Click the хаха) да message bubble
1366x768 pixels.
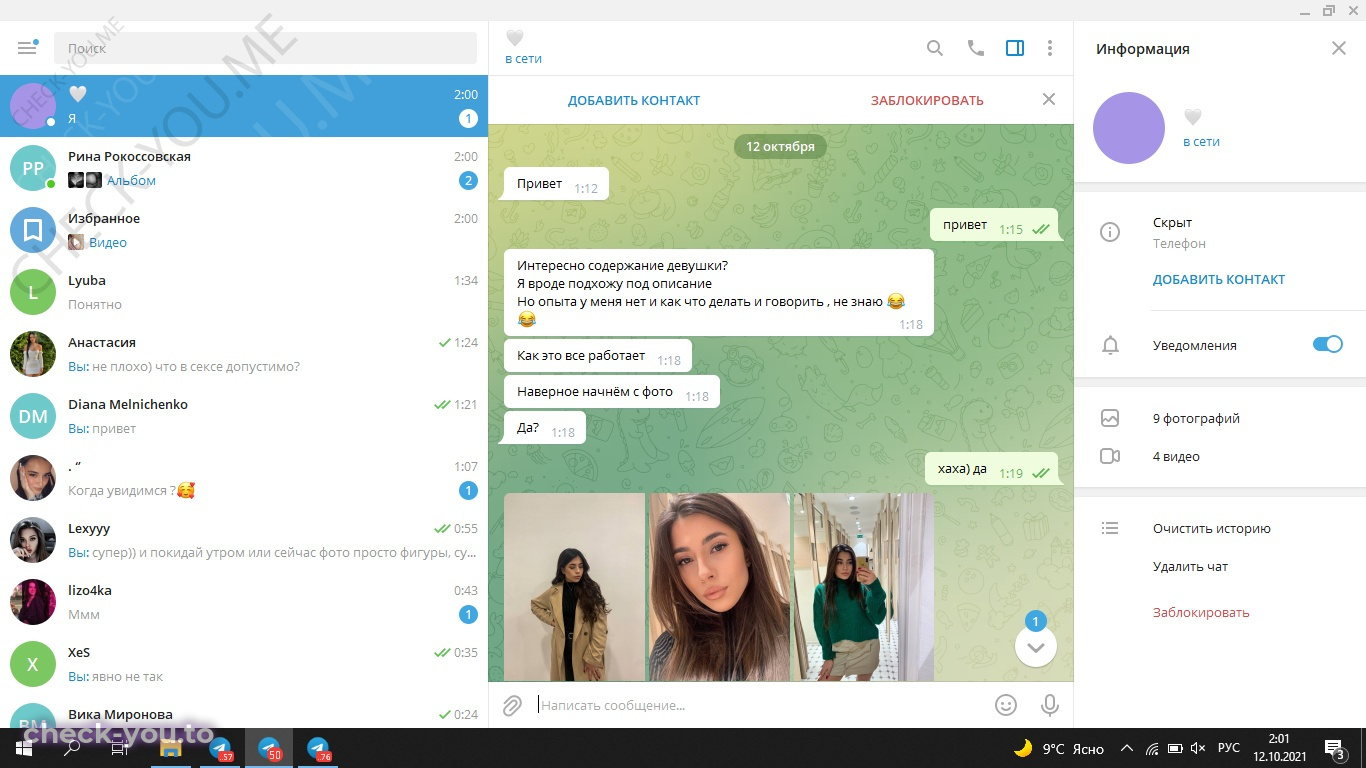(x=993, y=468)
